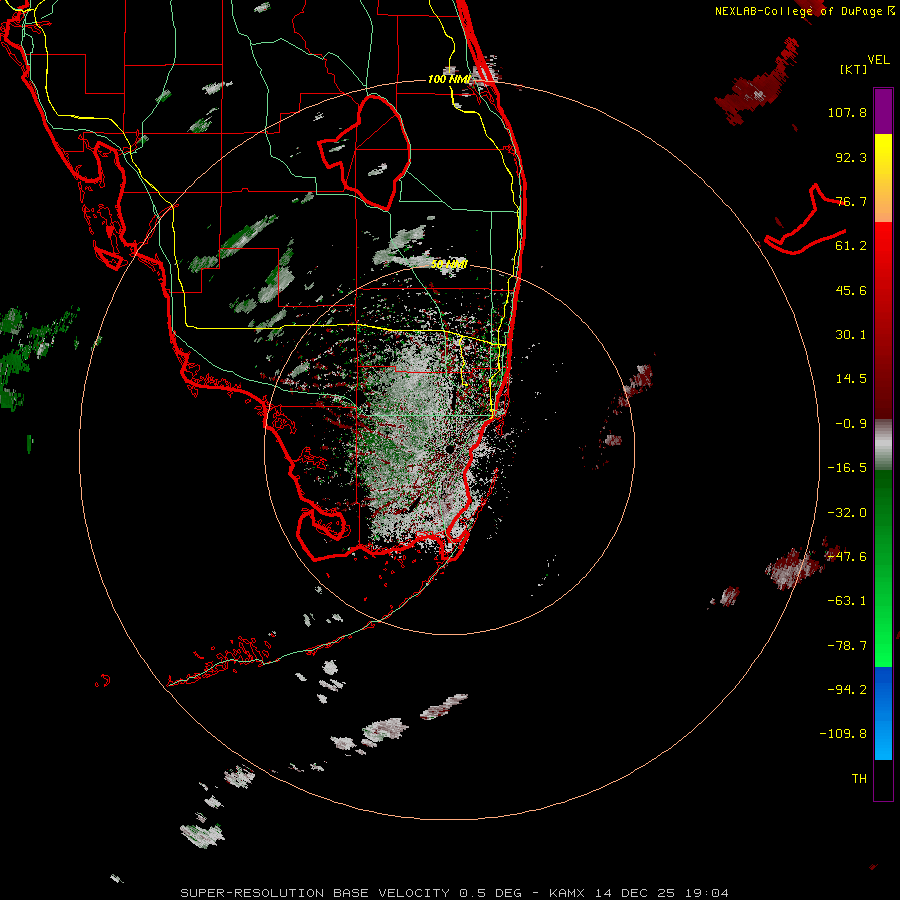Click the gray near-zero segment of color bar

coord(883,445)
